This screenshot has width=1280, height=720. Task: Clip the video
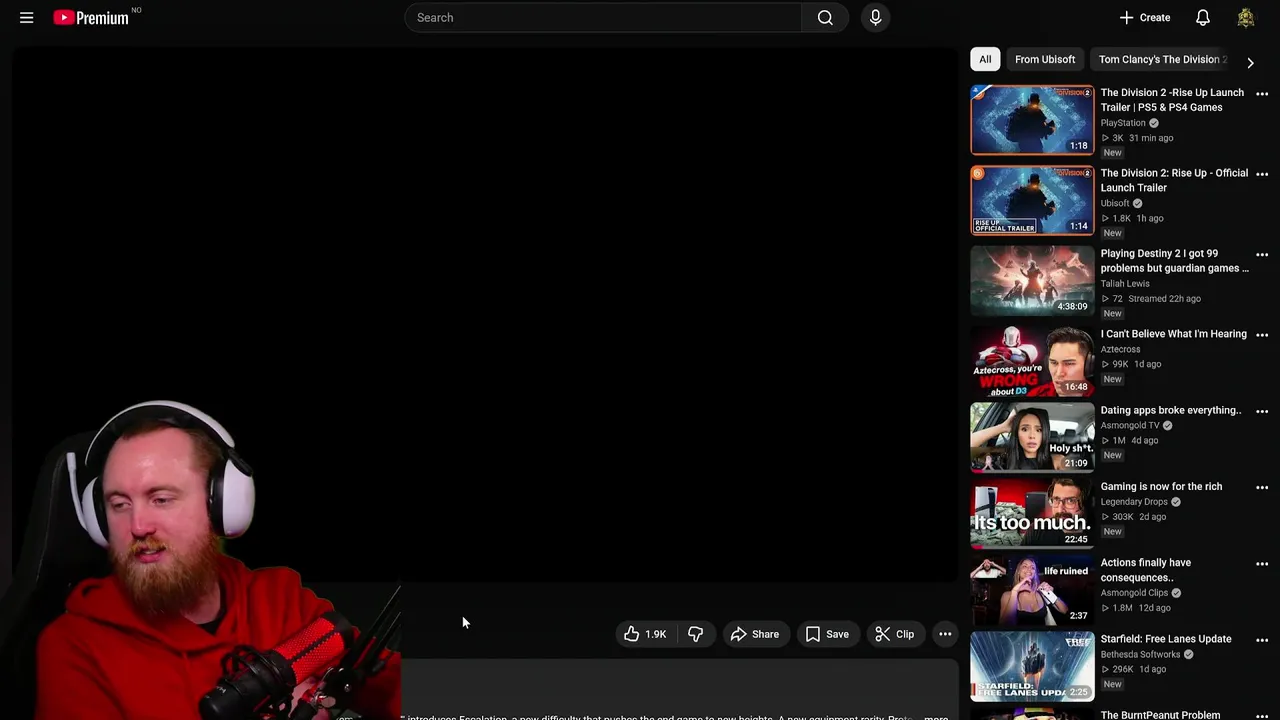895,634
